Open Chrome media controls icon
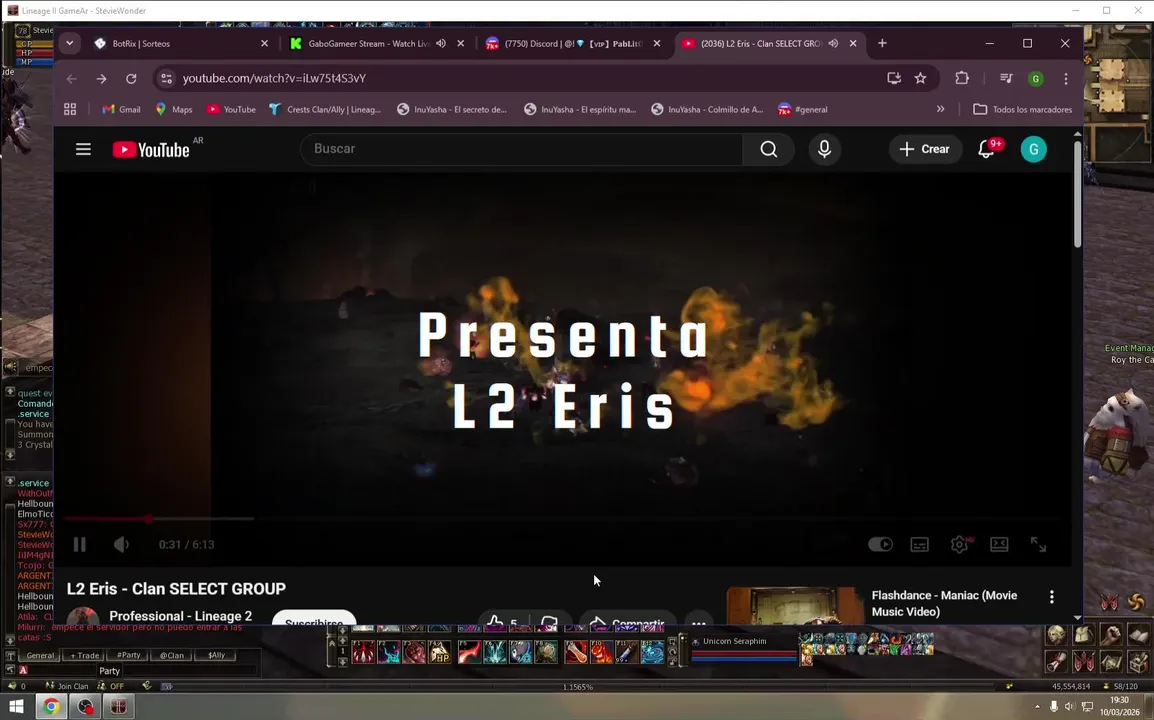Image resolution: width=1154 pixels, height=720 pixels. click(x=1006, y=78)
